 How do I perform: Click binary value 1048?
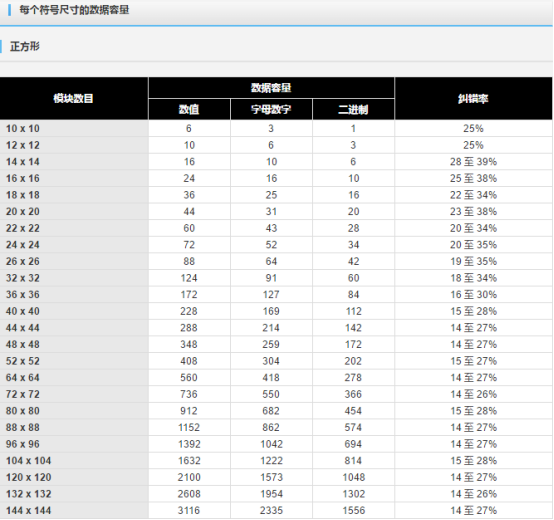click(353, 477)
